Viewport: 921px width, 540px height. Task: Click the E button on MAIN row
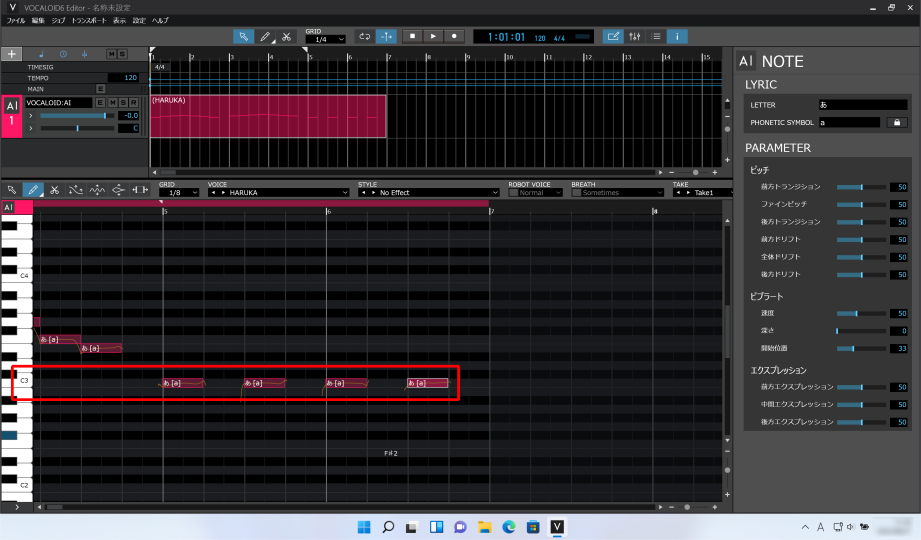coord(100,89)
